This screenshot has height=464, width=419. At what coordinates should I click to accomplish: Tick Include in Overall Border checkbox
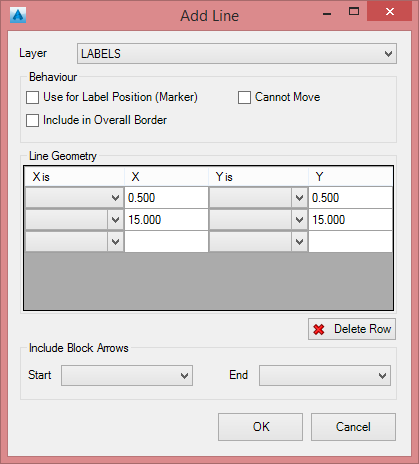pos(32,120)
